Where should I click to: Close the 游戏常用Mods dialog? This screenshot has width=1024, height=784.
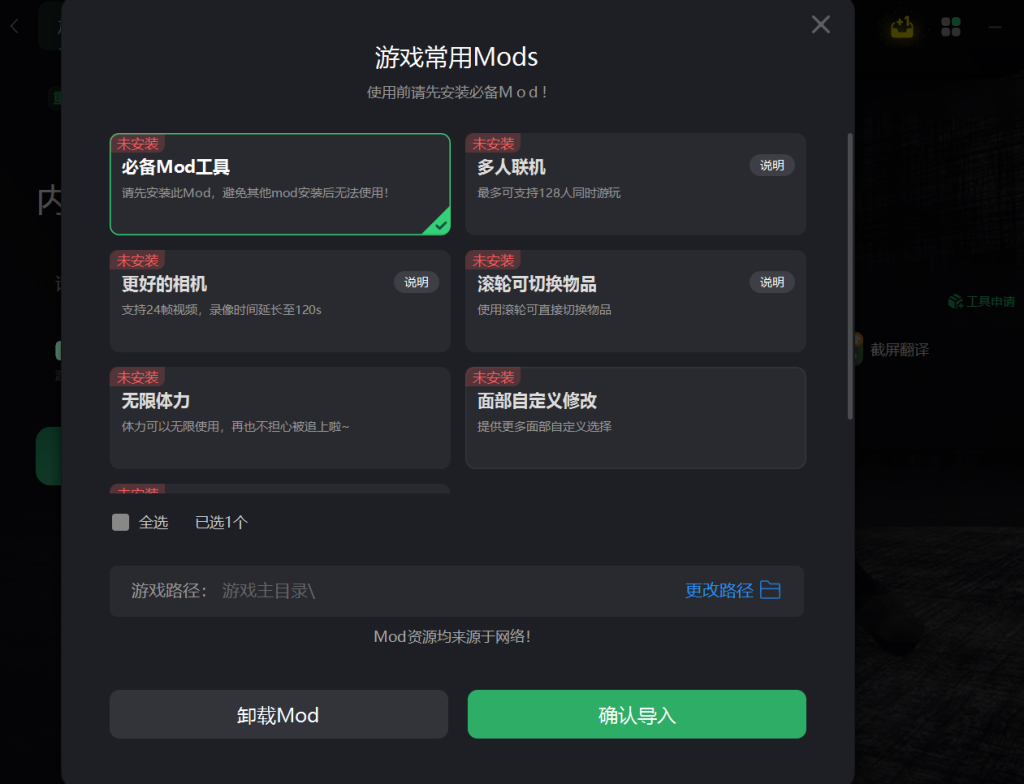820,25
